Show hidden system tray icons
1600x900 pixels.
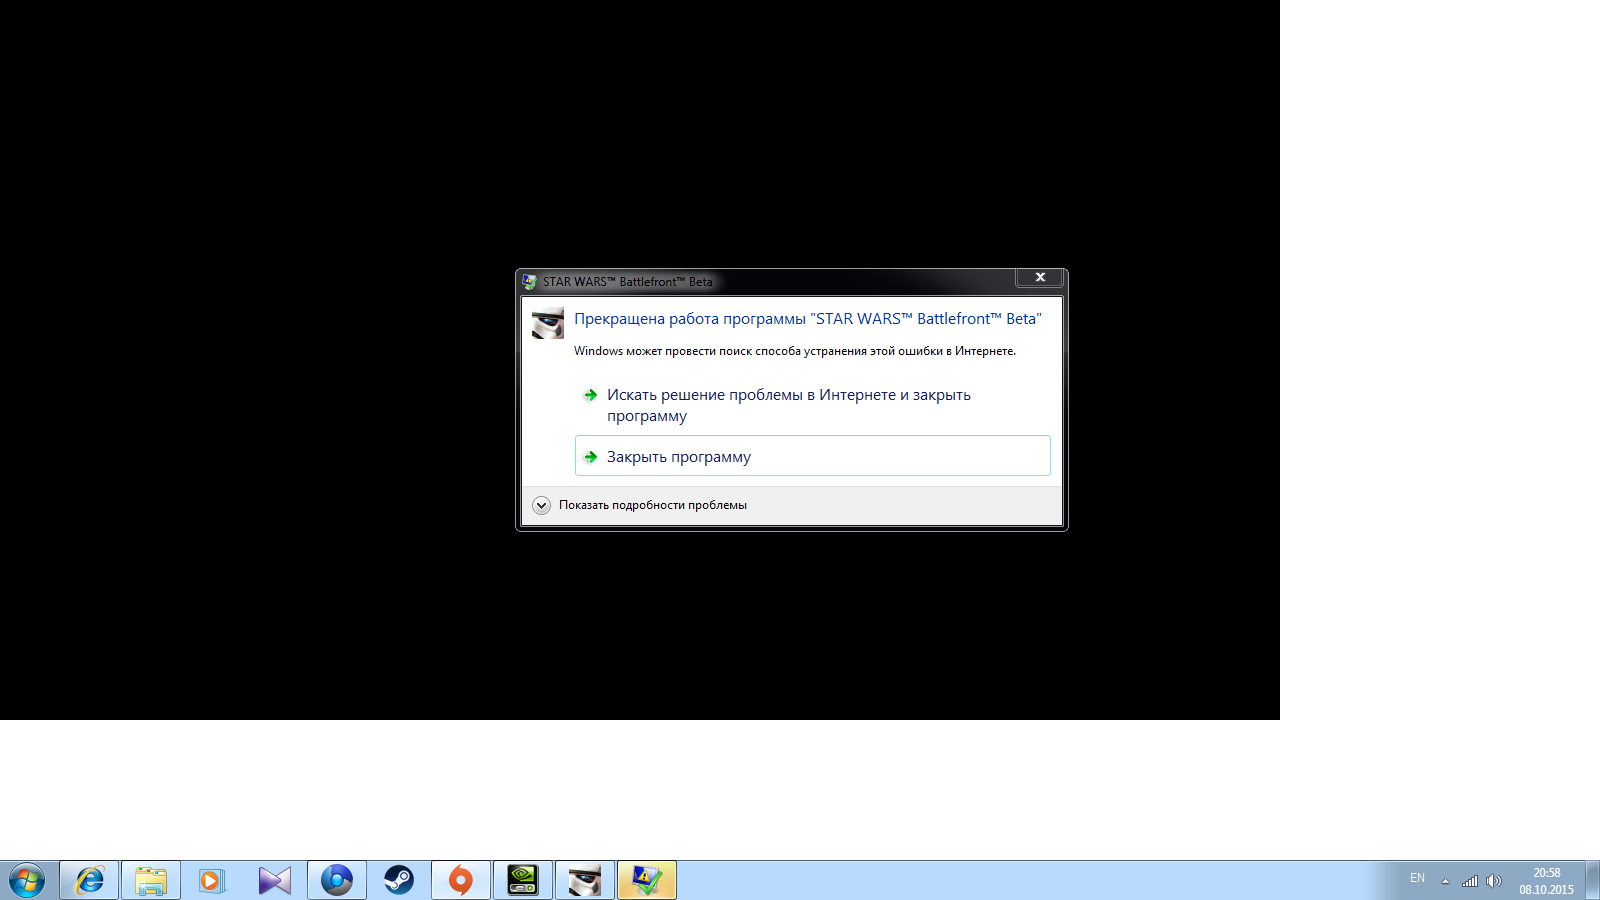point(1445,881)
